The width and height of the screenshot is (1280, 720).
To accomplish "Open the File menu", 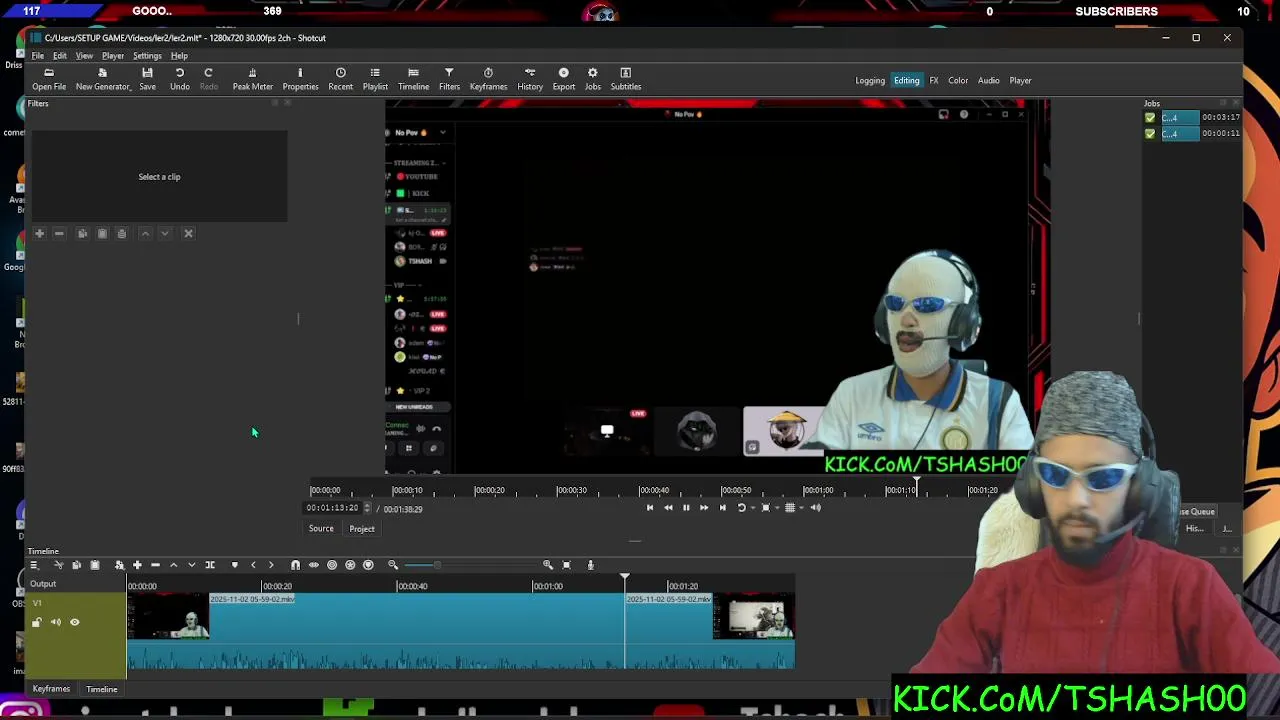I will (38, 56).
